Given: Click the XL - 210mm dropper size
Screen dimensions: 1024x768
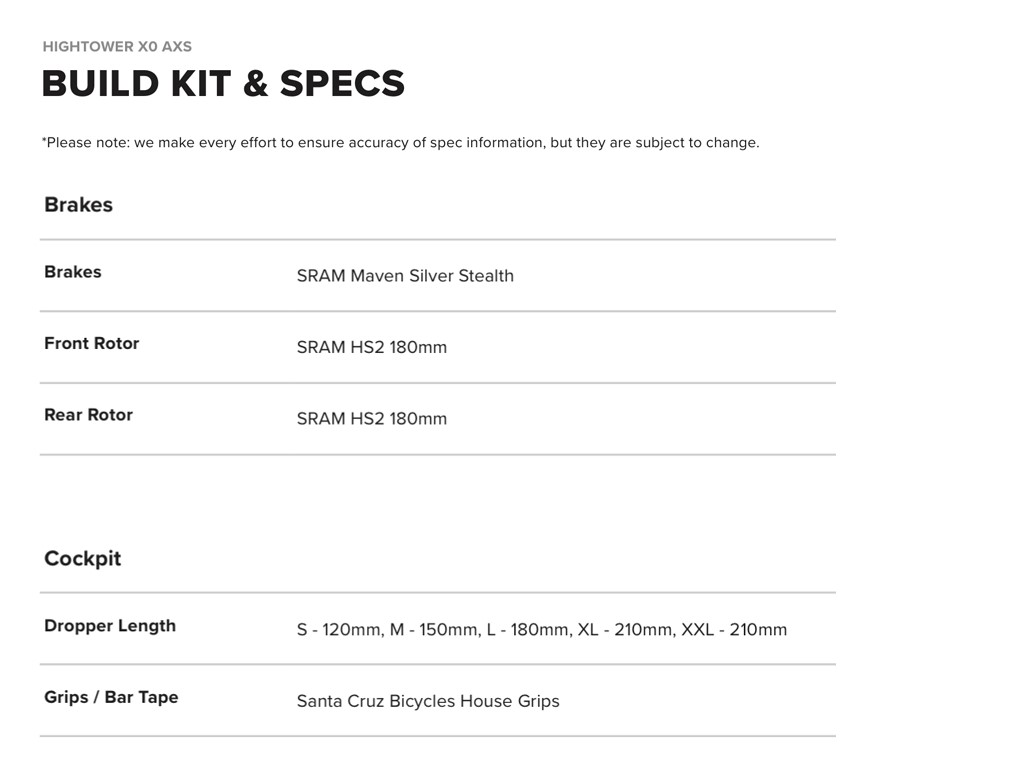Looking at the screenshot, I should click(x=624, y=630).
